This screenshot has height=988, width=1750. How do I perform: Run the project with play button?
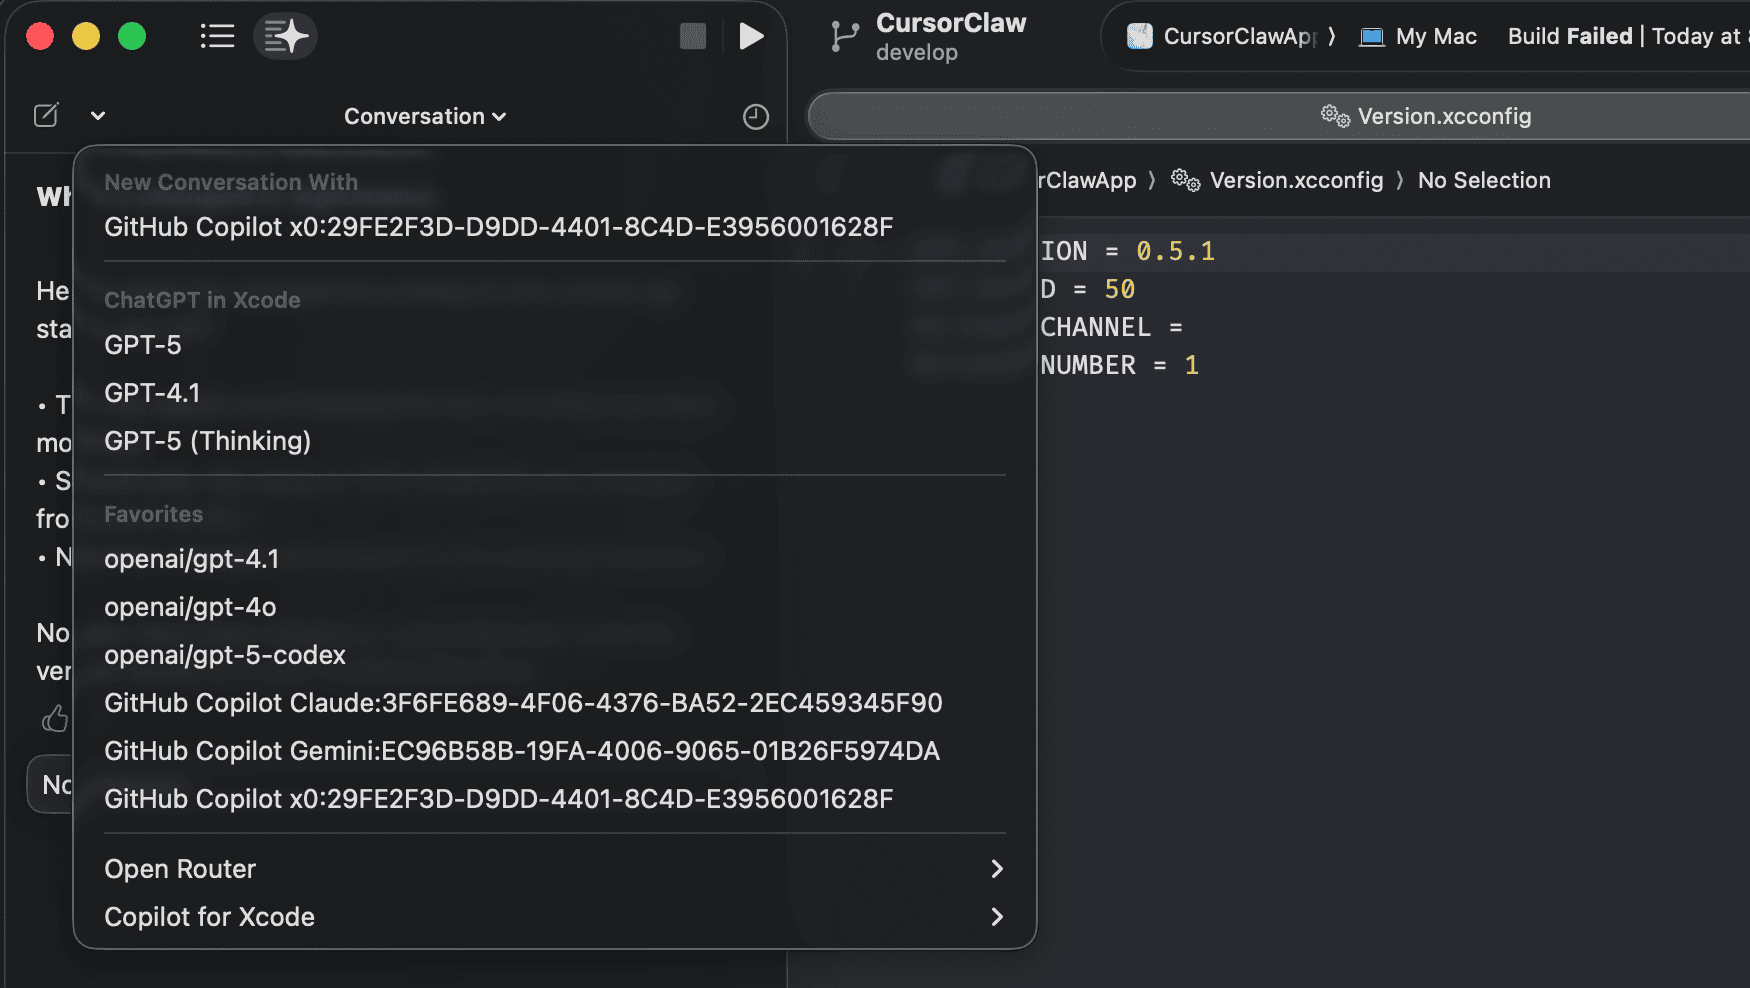pos(751,36)
